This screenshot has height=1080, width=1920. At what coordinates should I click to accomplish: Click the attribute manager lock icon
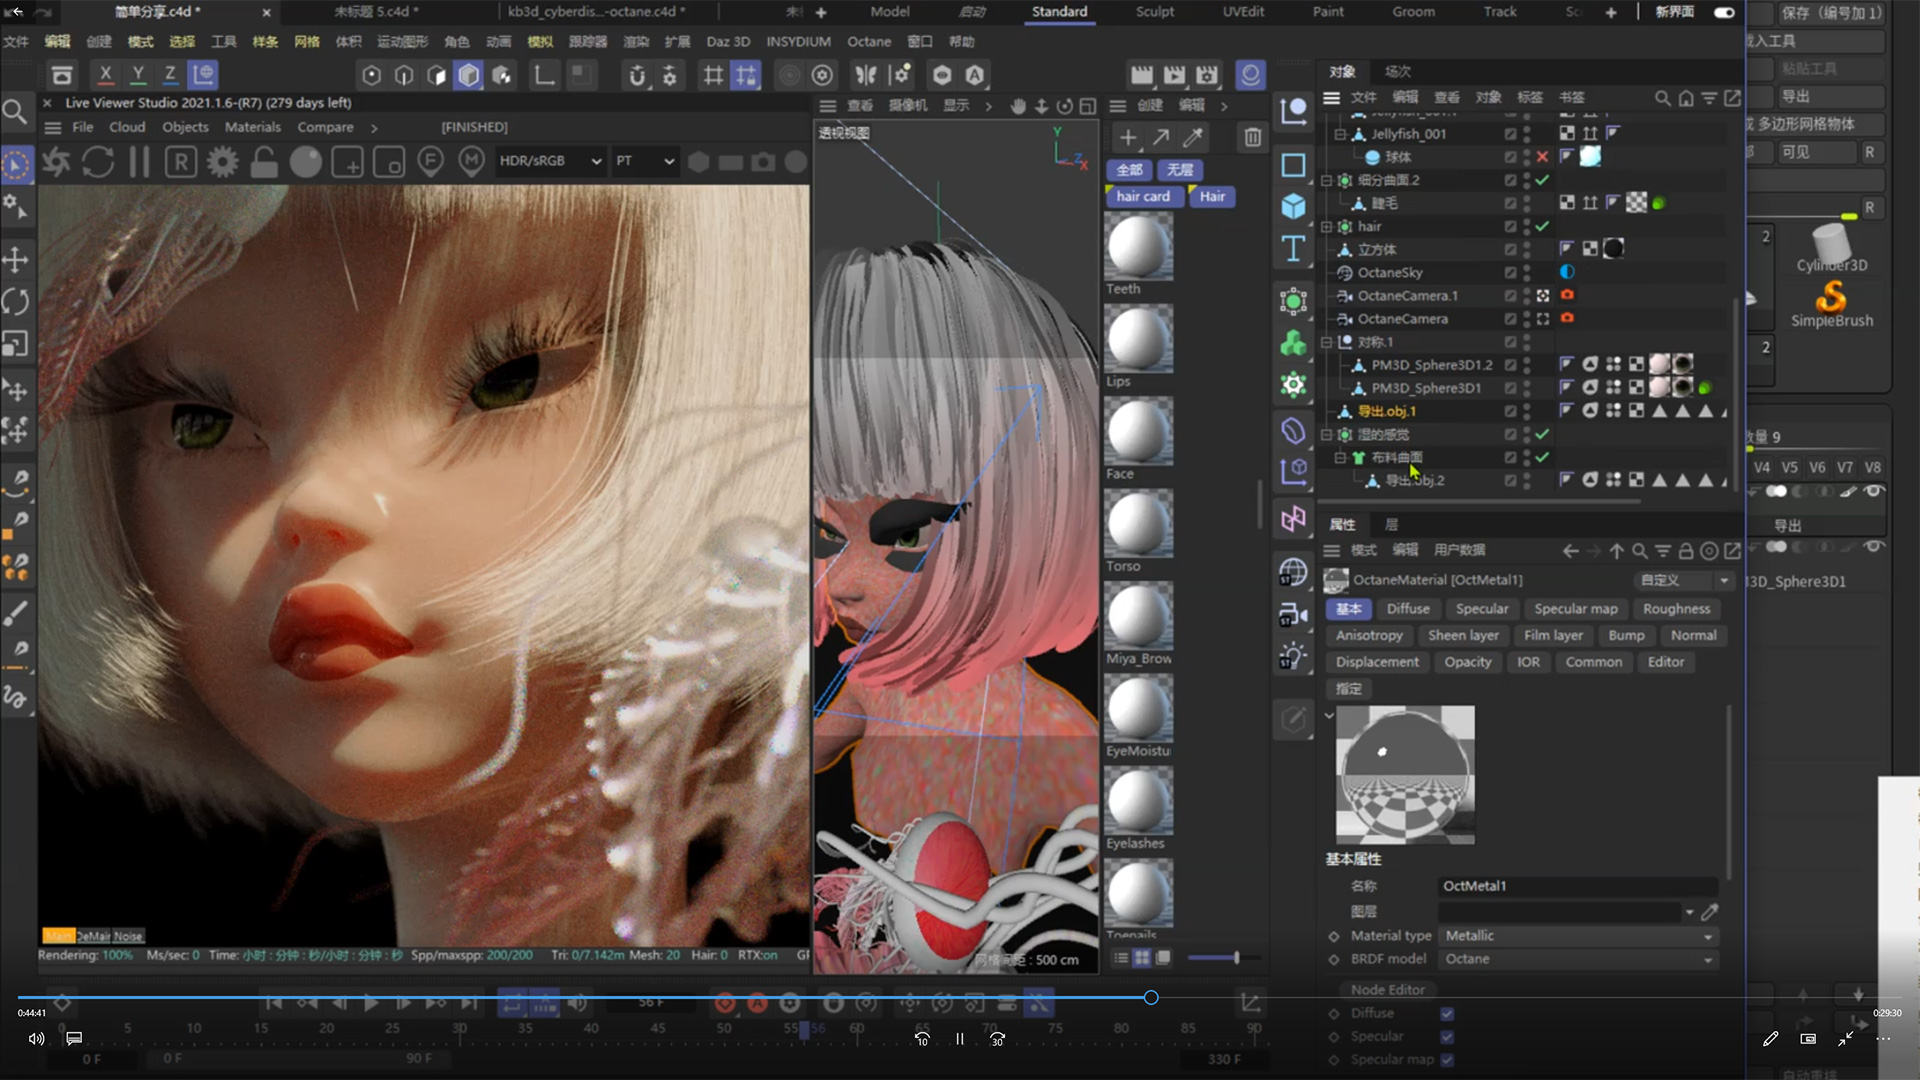(1686, 551)
